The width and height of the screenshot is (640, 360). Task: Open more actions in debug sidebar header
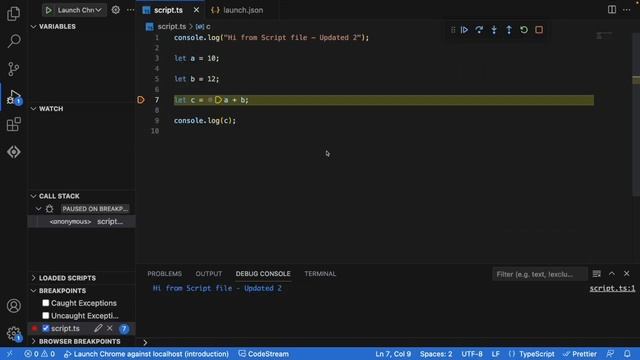tap(130, 10)
